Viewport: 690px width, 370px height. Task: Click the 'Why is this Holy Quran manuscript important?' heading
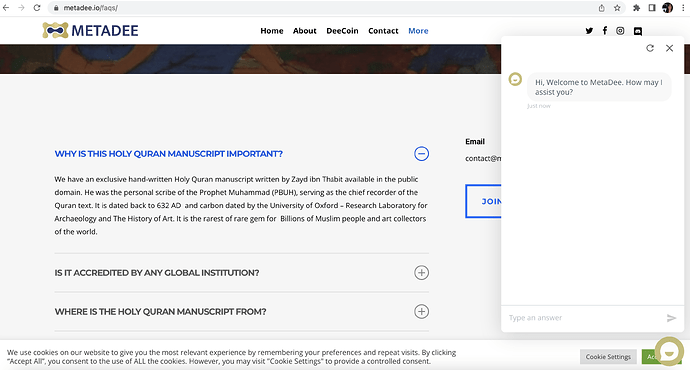[x=169, y=154]
